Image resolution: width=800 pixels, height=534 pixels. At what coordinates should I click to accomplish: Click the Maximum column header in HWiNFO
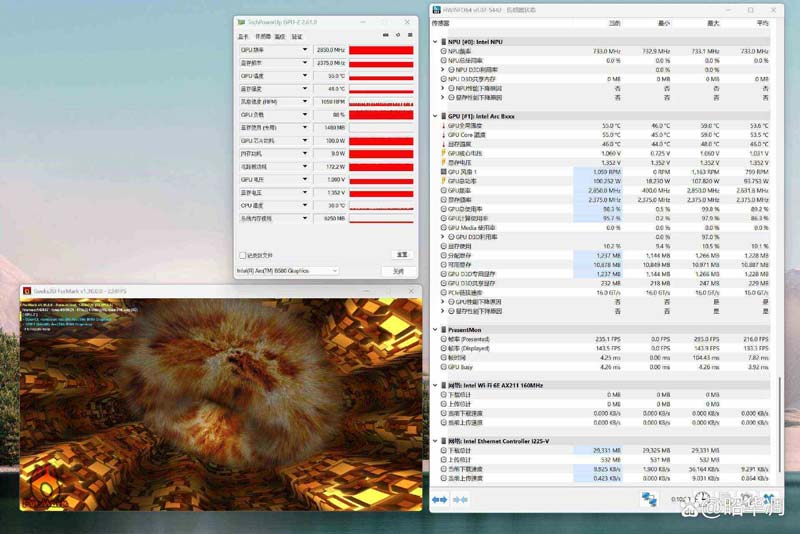[713, 23]
